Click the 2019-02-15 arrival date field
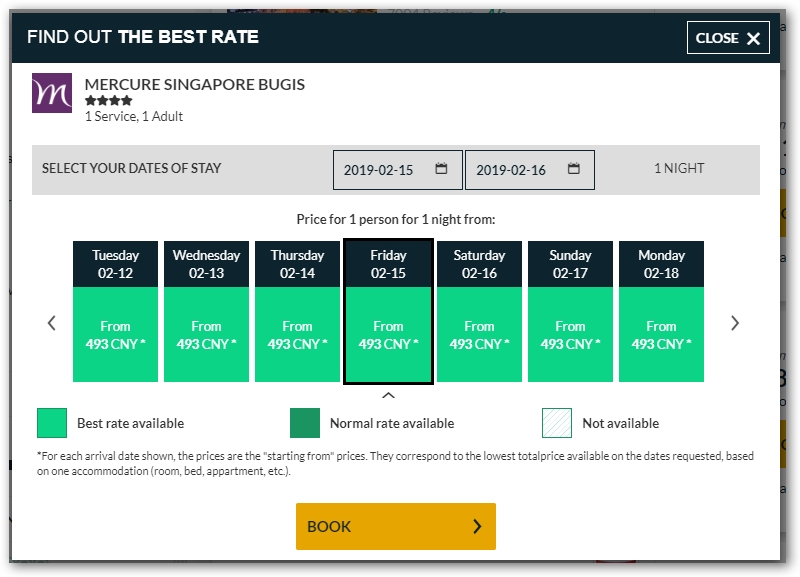This screenshot has height=577, width=800. point(398,170)
